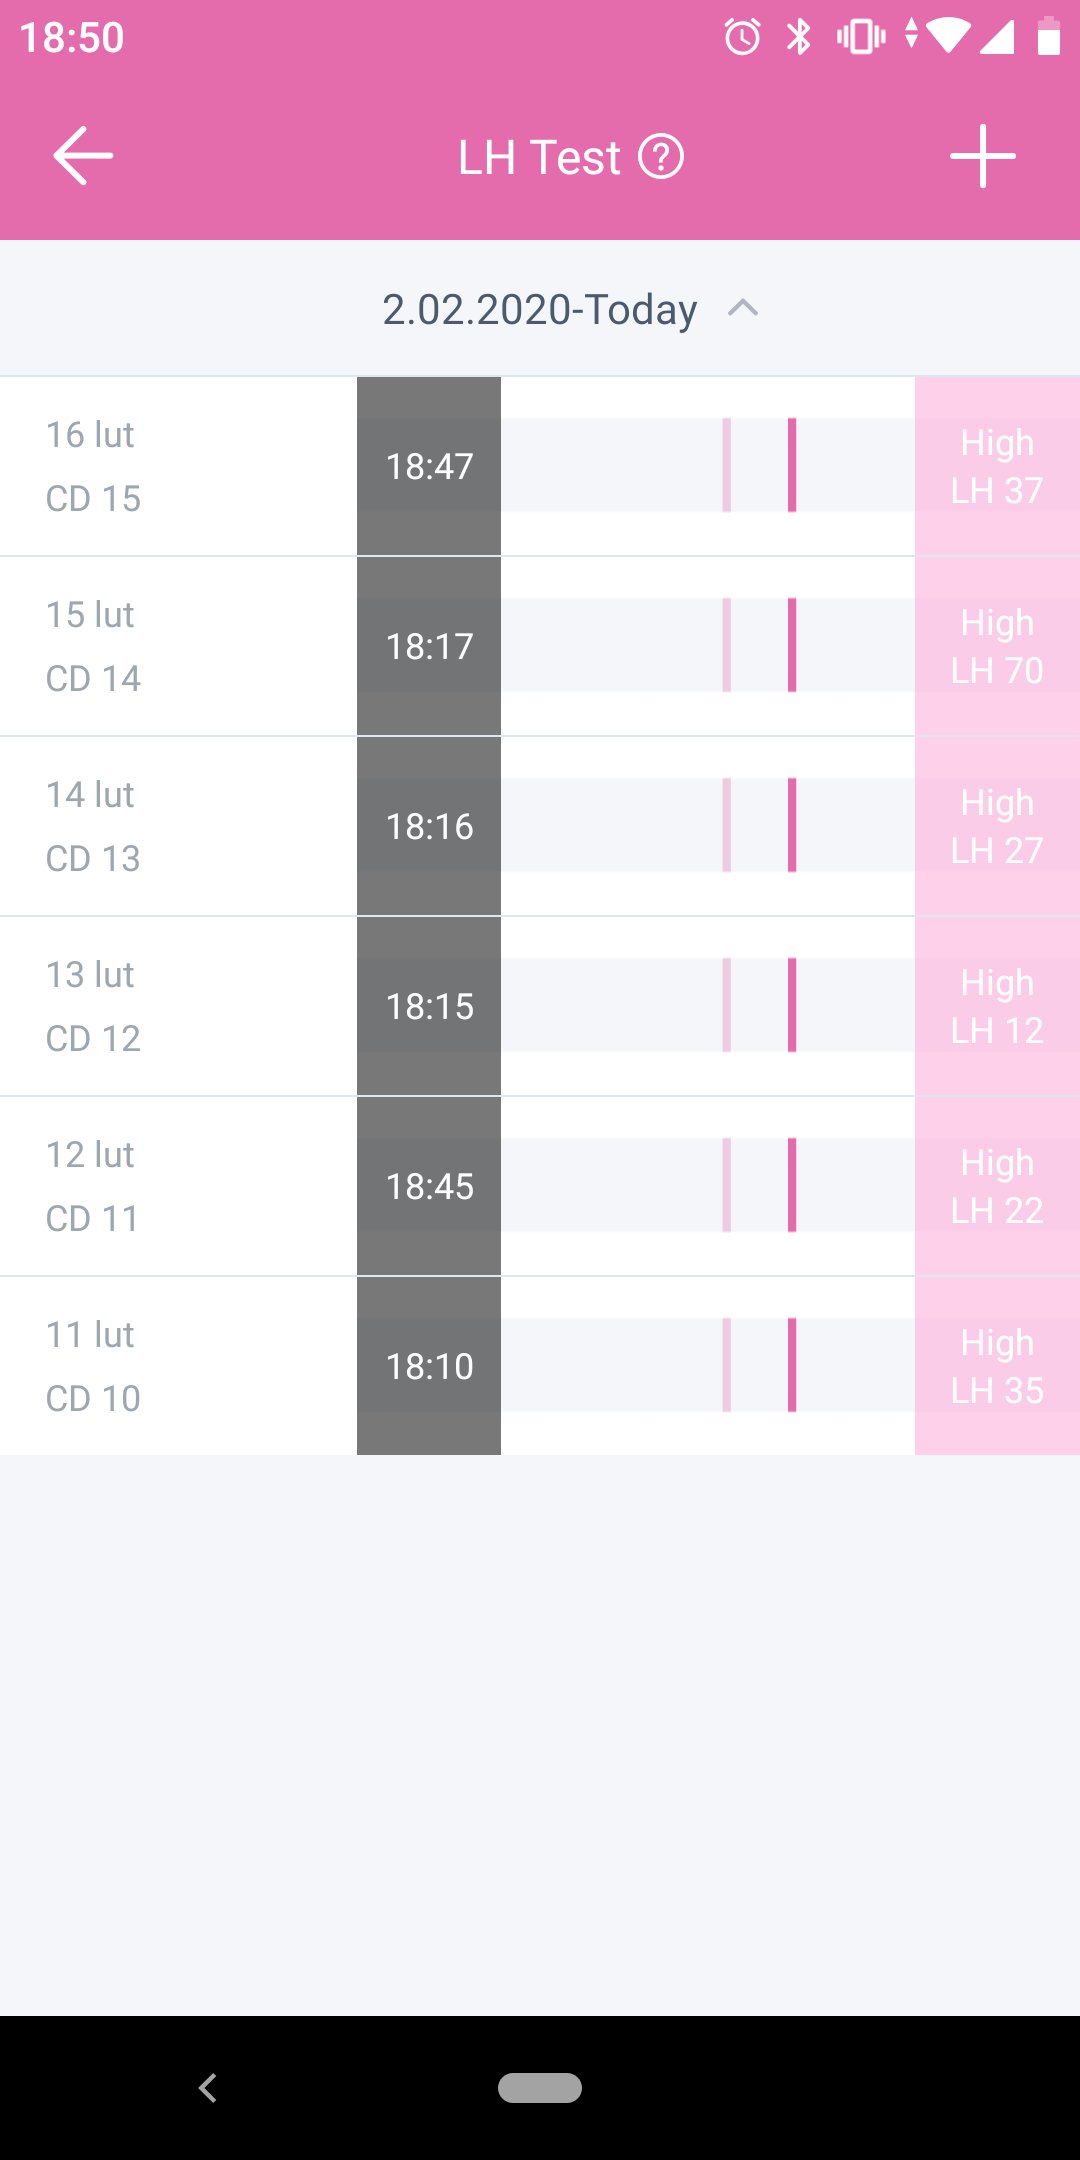Viewport: 1080px width, 2160px height.
Task: View High LH 22 result
Action: coord(997,1186)
